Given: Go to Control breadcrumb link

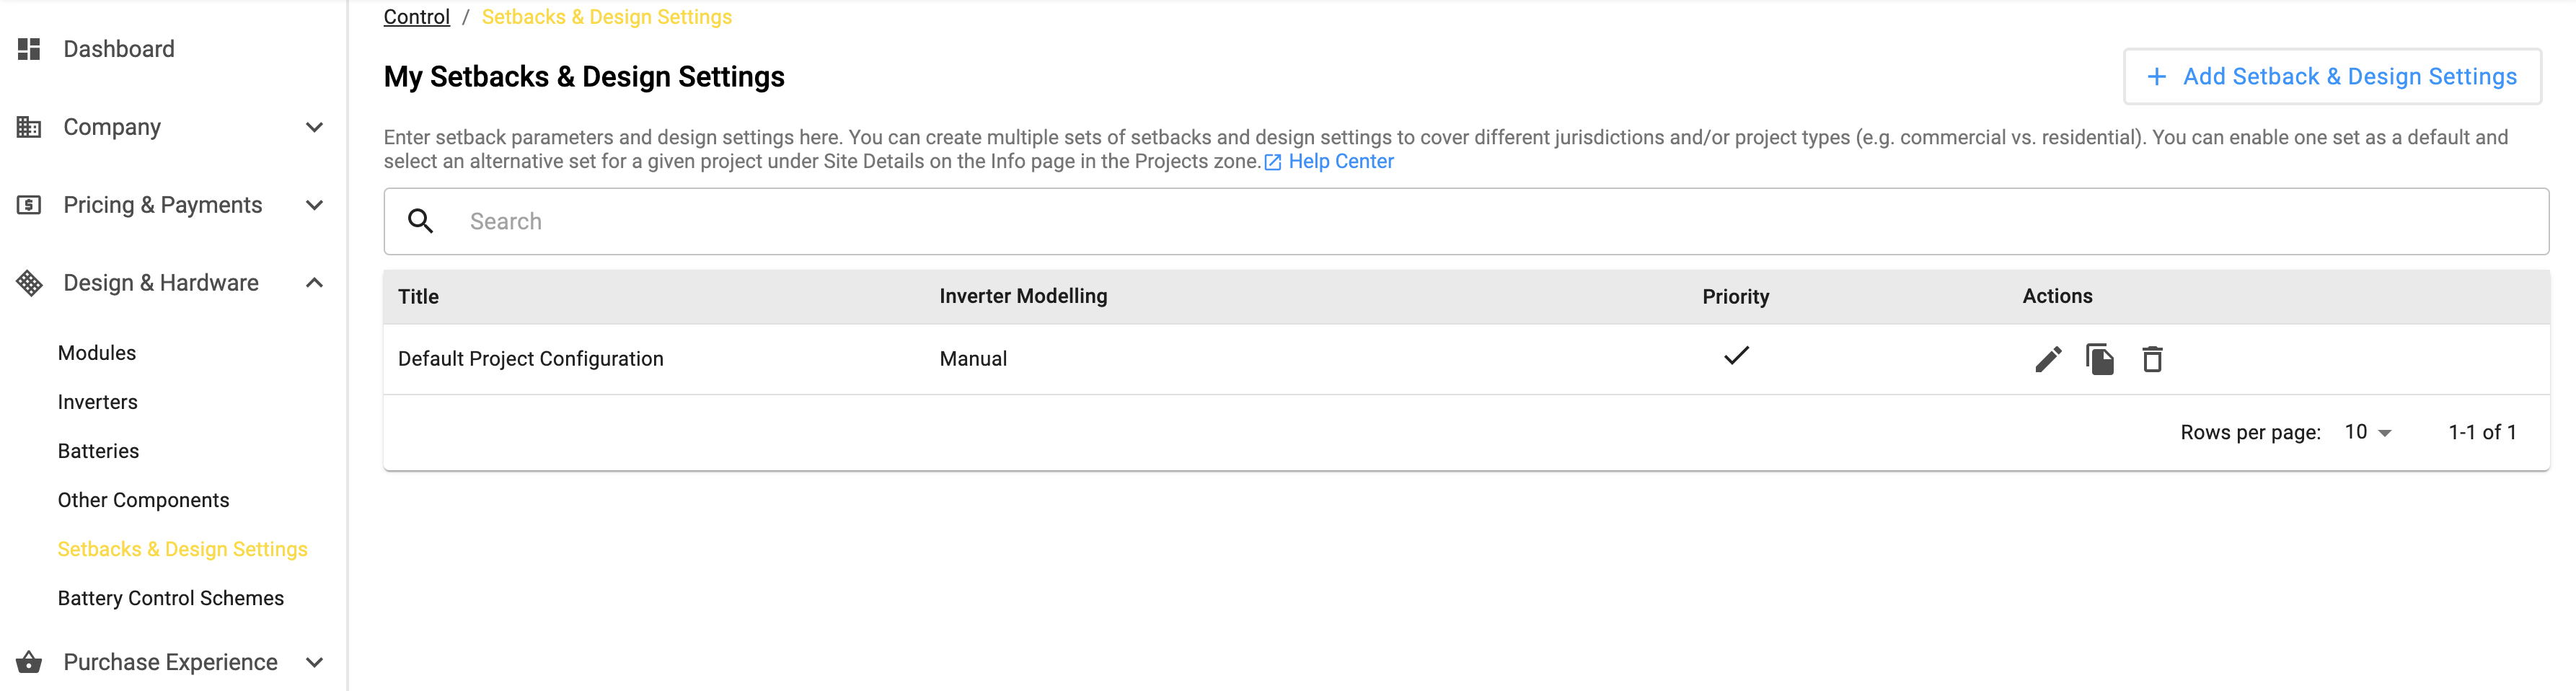Looking at the screenshot, I should 417,17.
